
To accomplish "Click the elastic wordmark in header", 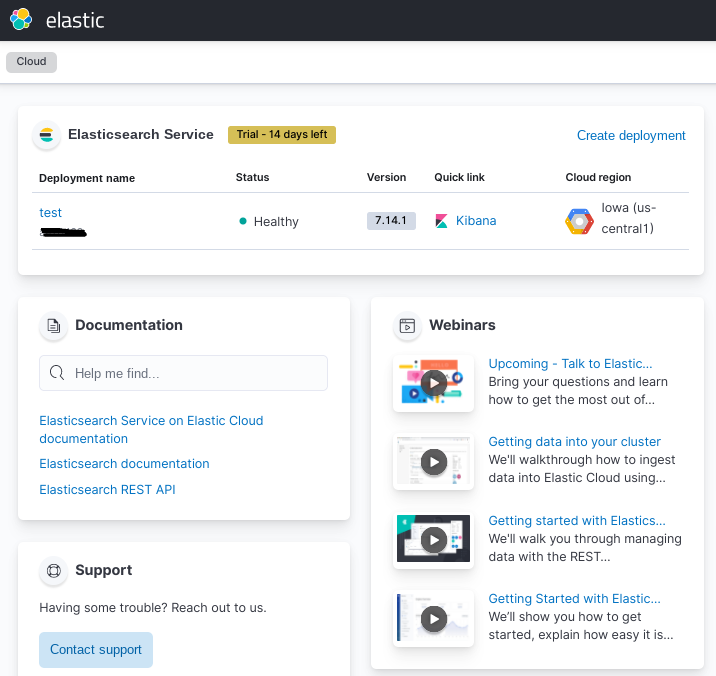I will pyautogui.click(x=75, y=21).
